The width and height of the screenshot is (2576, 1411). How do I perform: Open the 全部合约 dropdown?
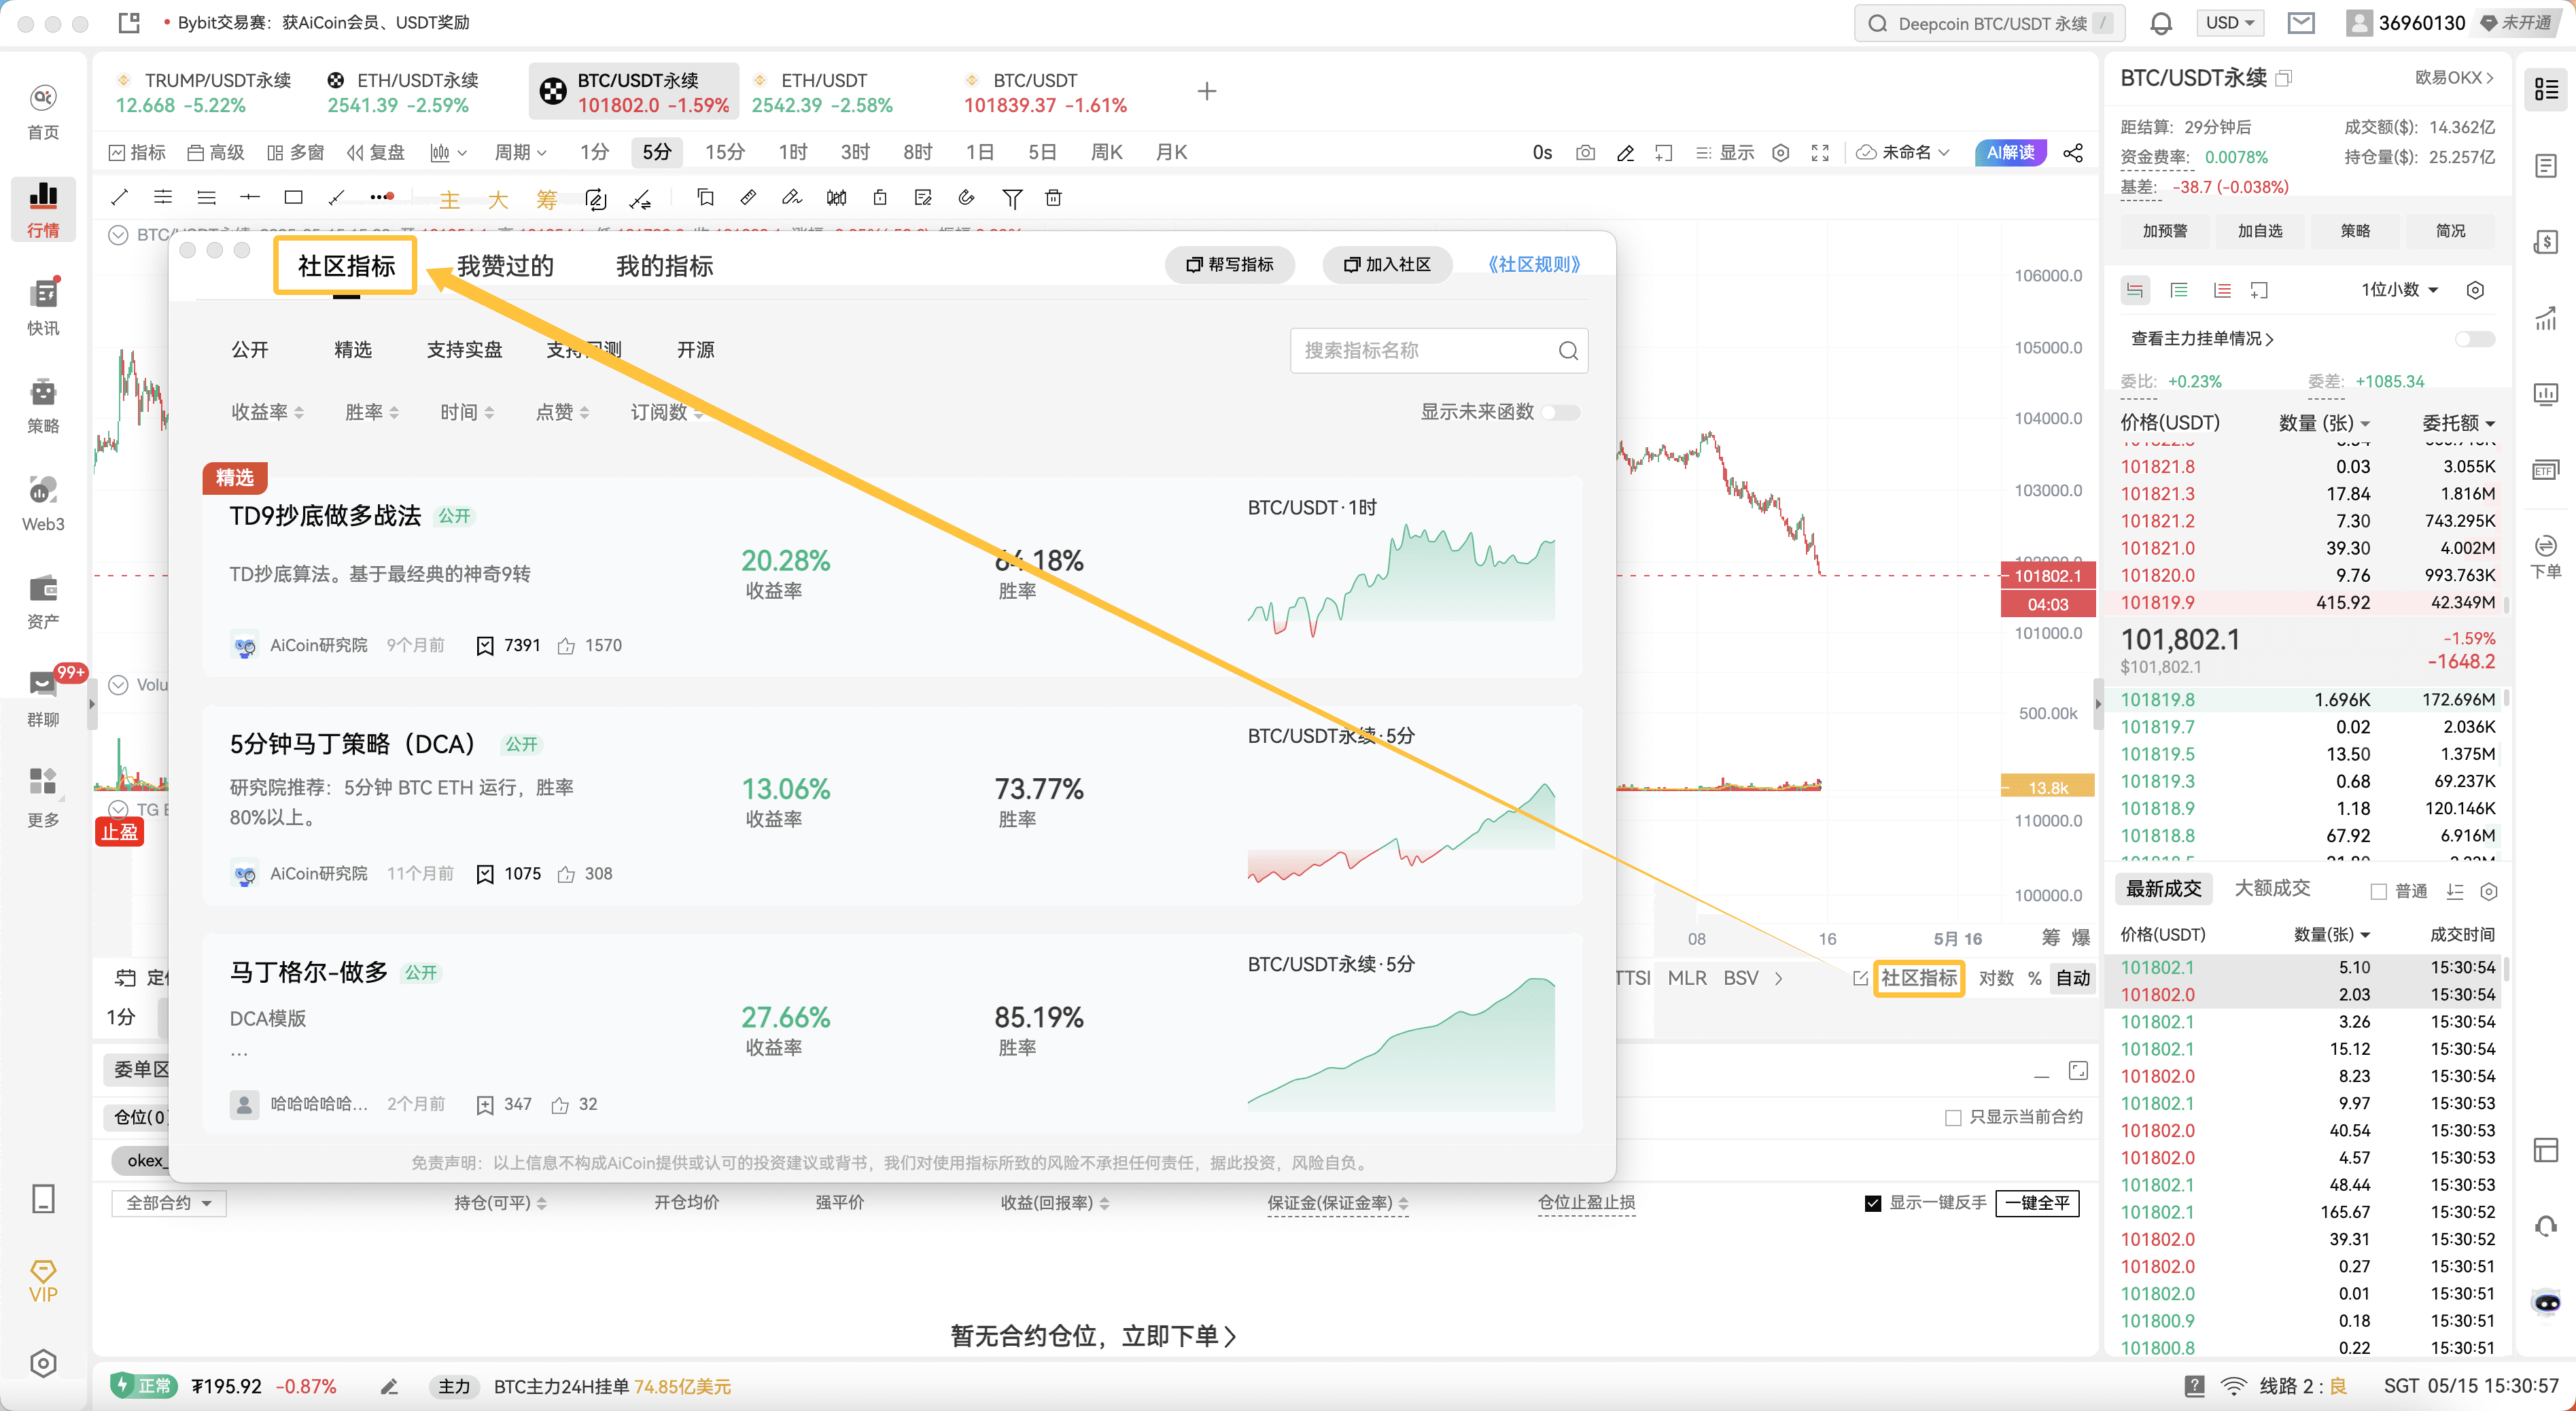(169, 1202)
